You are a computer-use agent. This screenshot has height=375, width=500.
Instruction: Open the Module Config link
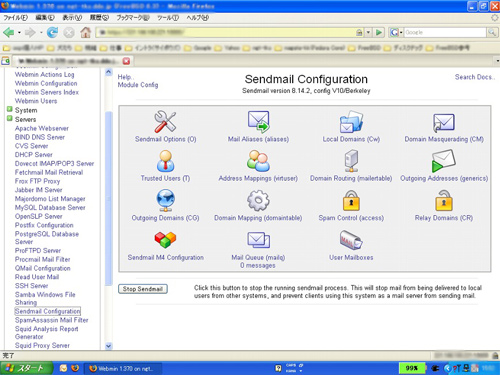138,85
